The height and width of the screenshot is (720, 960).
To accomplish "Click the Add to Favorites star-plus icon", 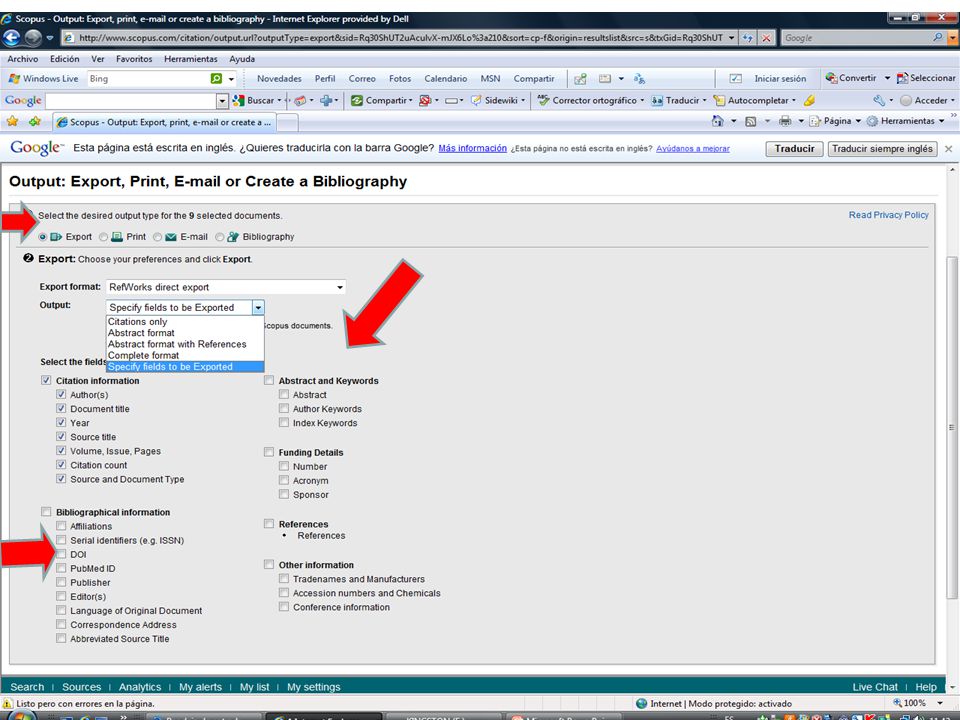I will click(35, 121).
